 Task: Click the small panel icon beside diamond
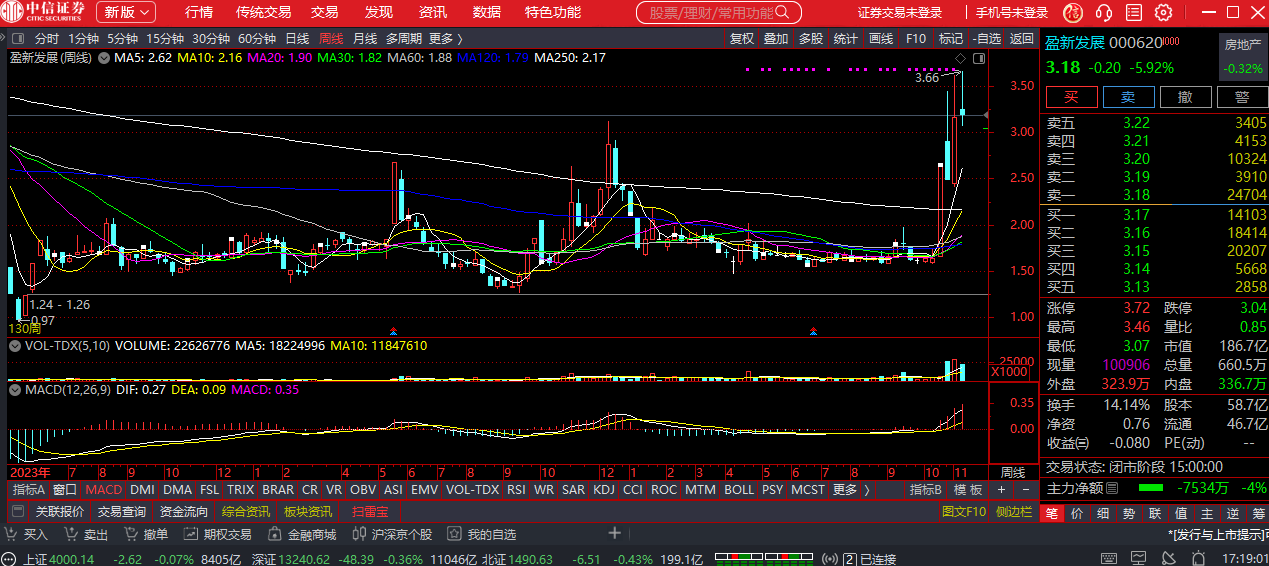tap(977, 59)
